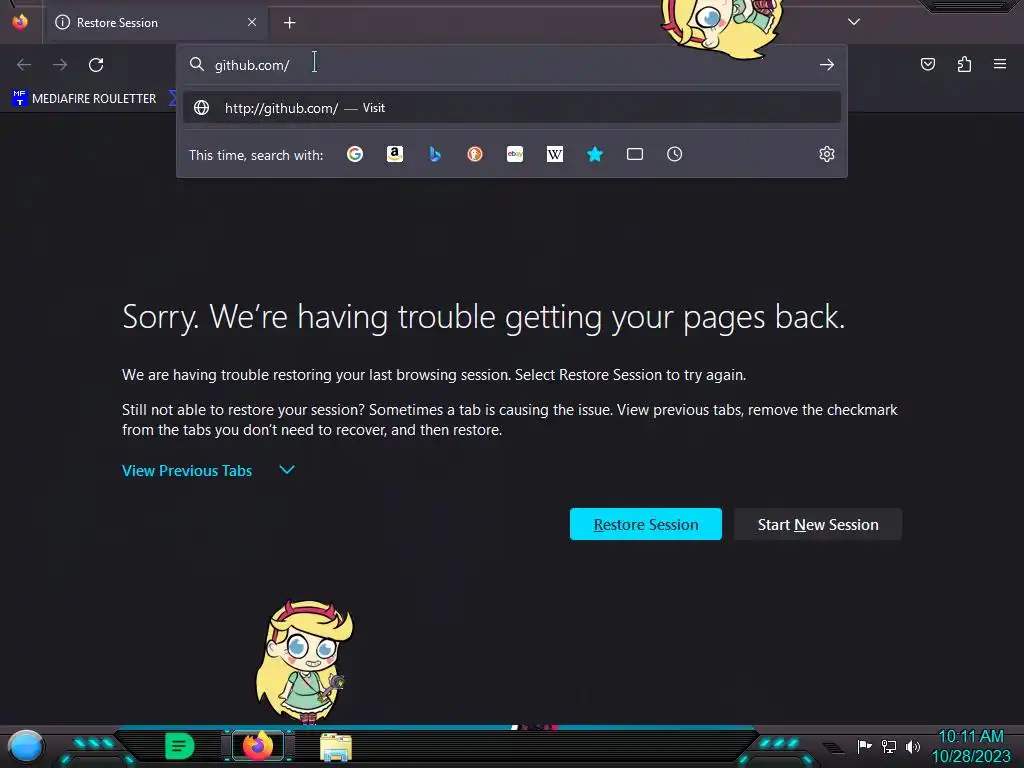This screenshot has width=1024, height=768.
Task: Open MEDIAFIRE ROULETTER bookmark
Action: pos(84,99)
